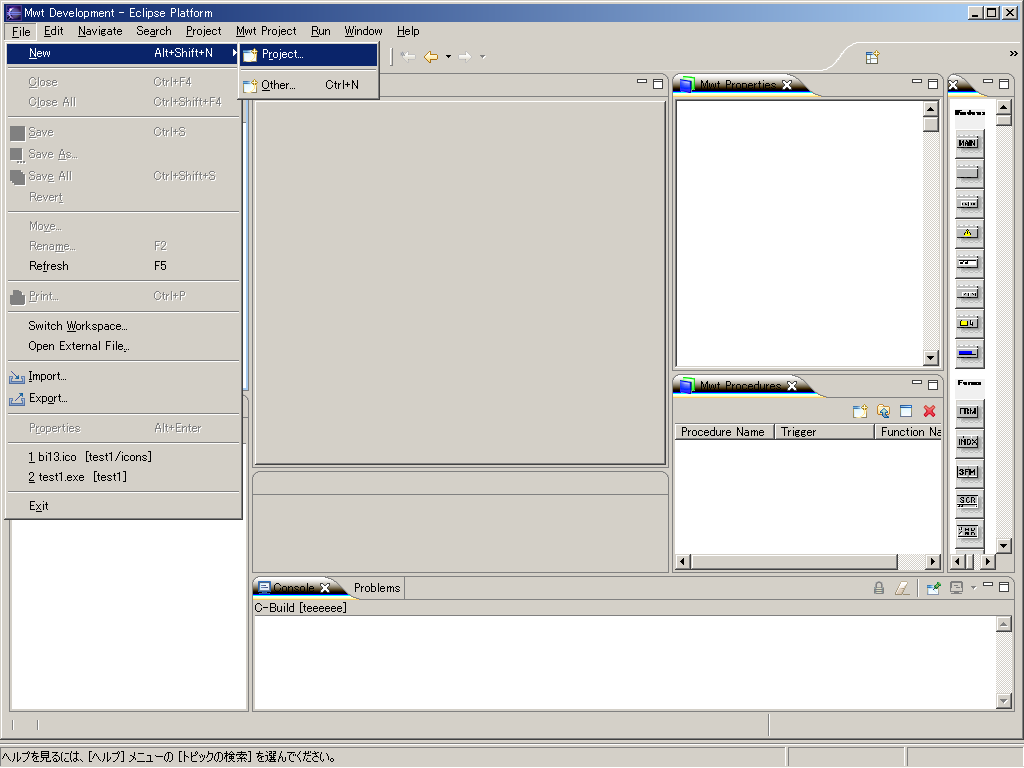Open the Edit menu
Image resolution: width=1024 pixels, height=768 pixels.
click(x=54, y=31)
